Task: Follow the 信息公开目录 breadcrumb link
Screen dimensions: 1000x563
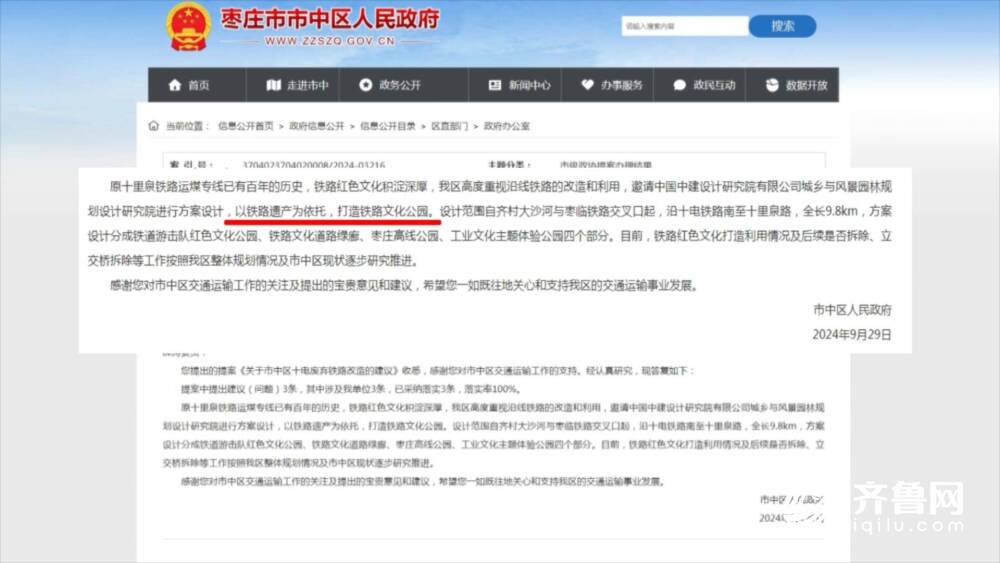Action: [x=388, y=126]
